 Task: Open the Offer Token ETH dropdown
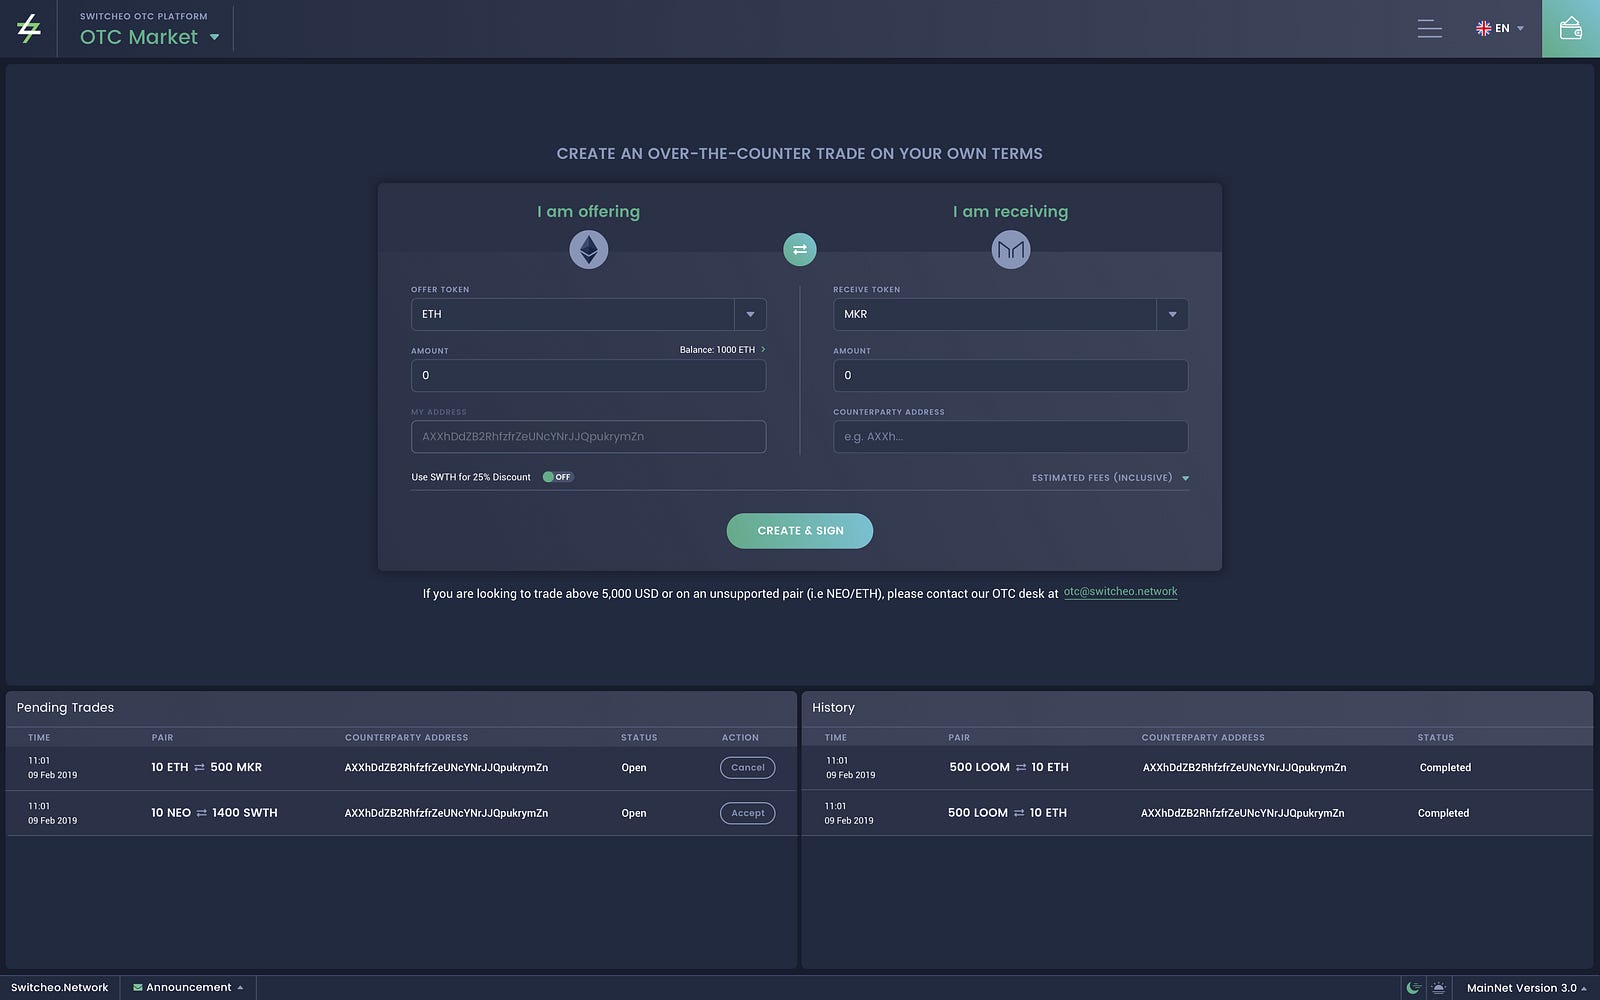pos(750,315)
